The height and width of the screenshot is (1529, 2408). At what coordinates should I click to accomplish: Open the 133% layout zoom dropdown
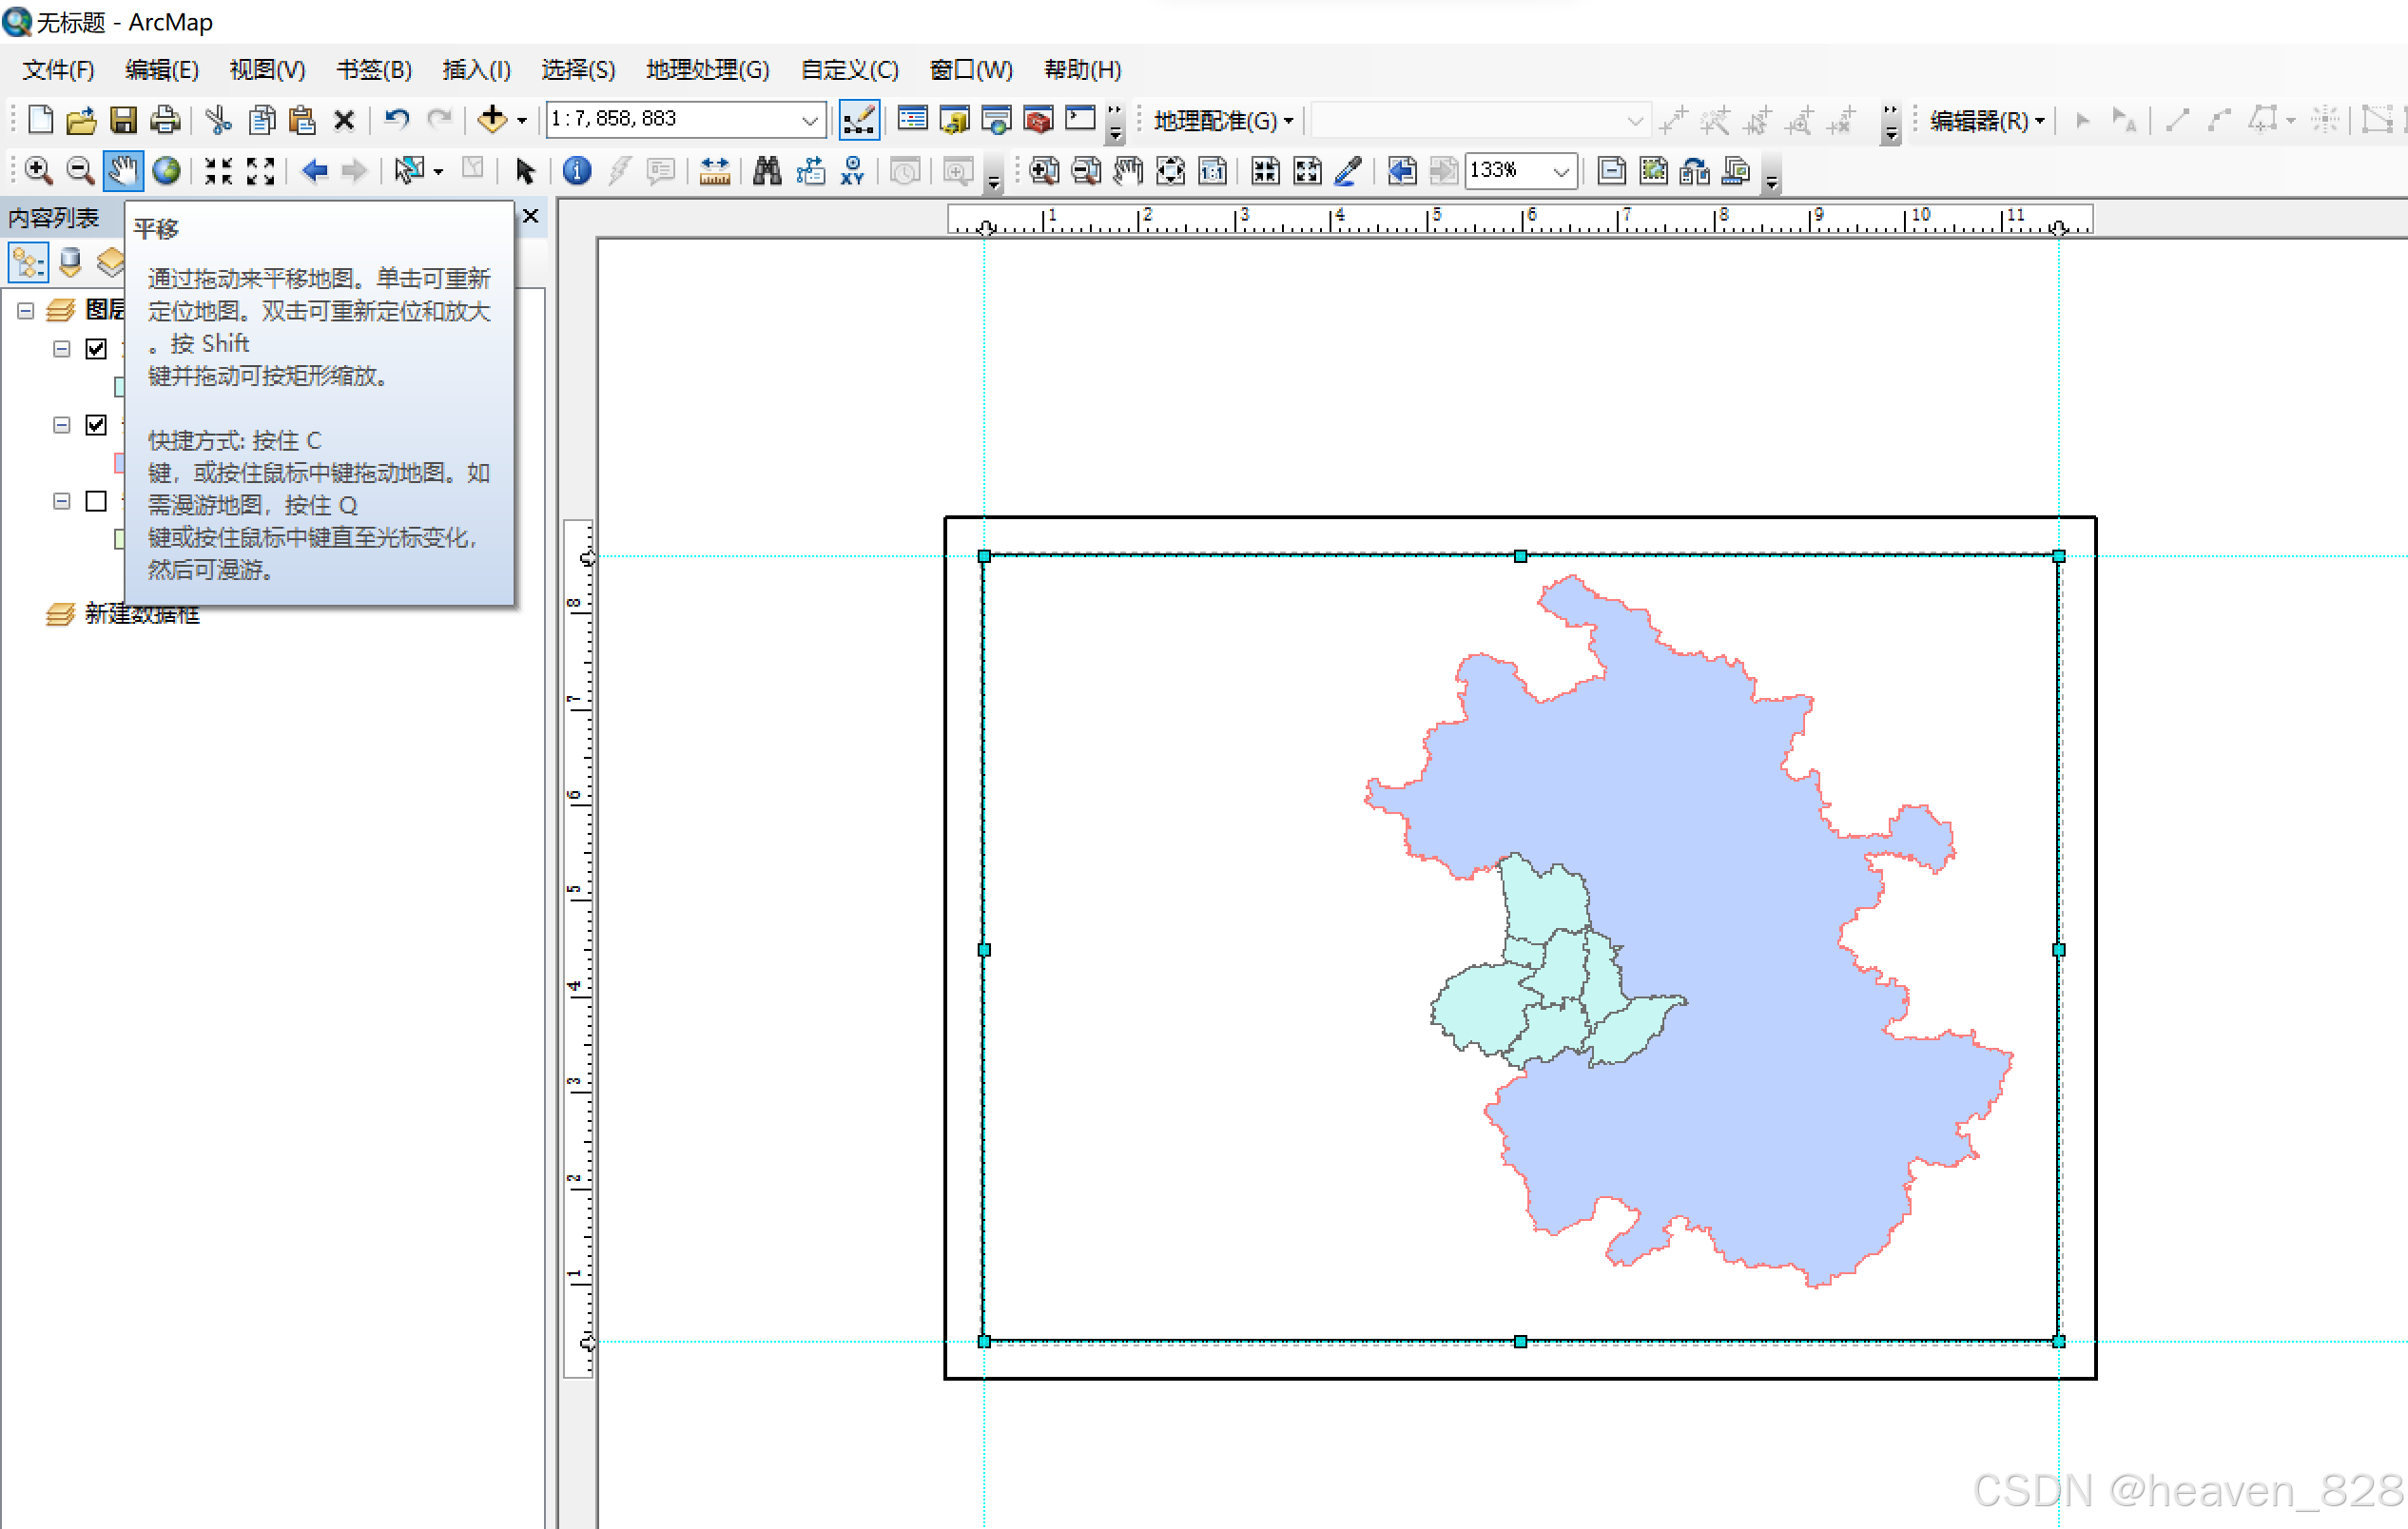pyautogui.click(x=1560, y=171)
